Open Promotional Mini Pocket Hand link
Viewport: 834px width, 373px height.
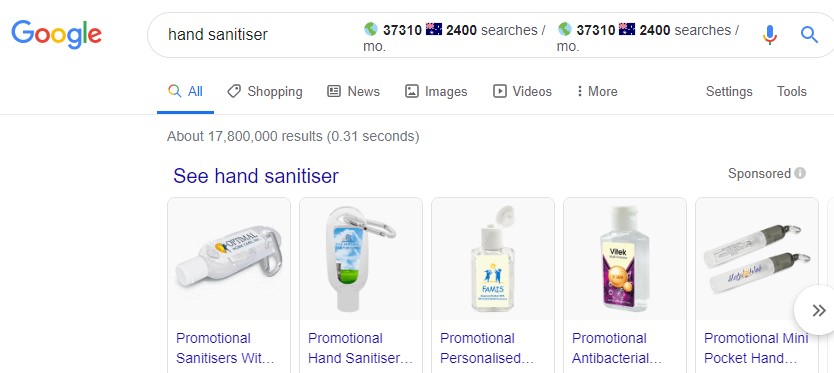point(756,349)
